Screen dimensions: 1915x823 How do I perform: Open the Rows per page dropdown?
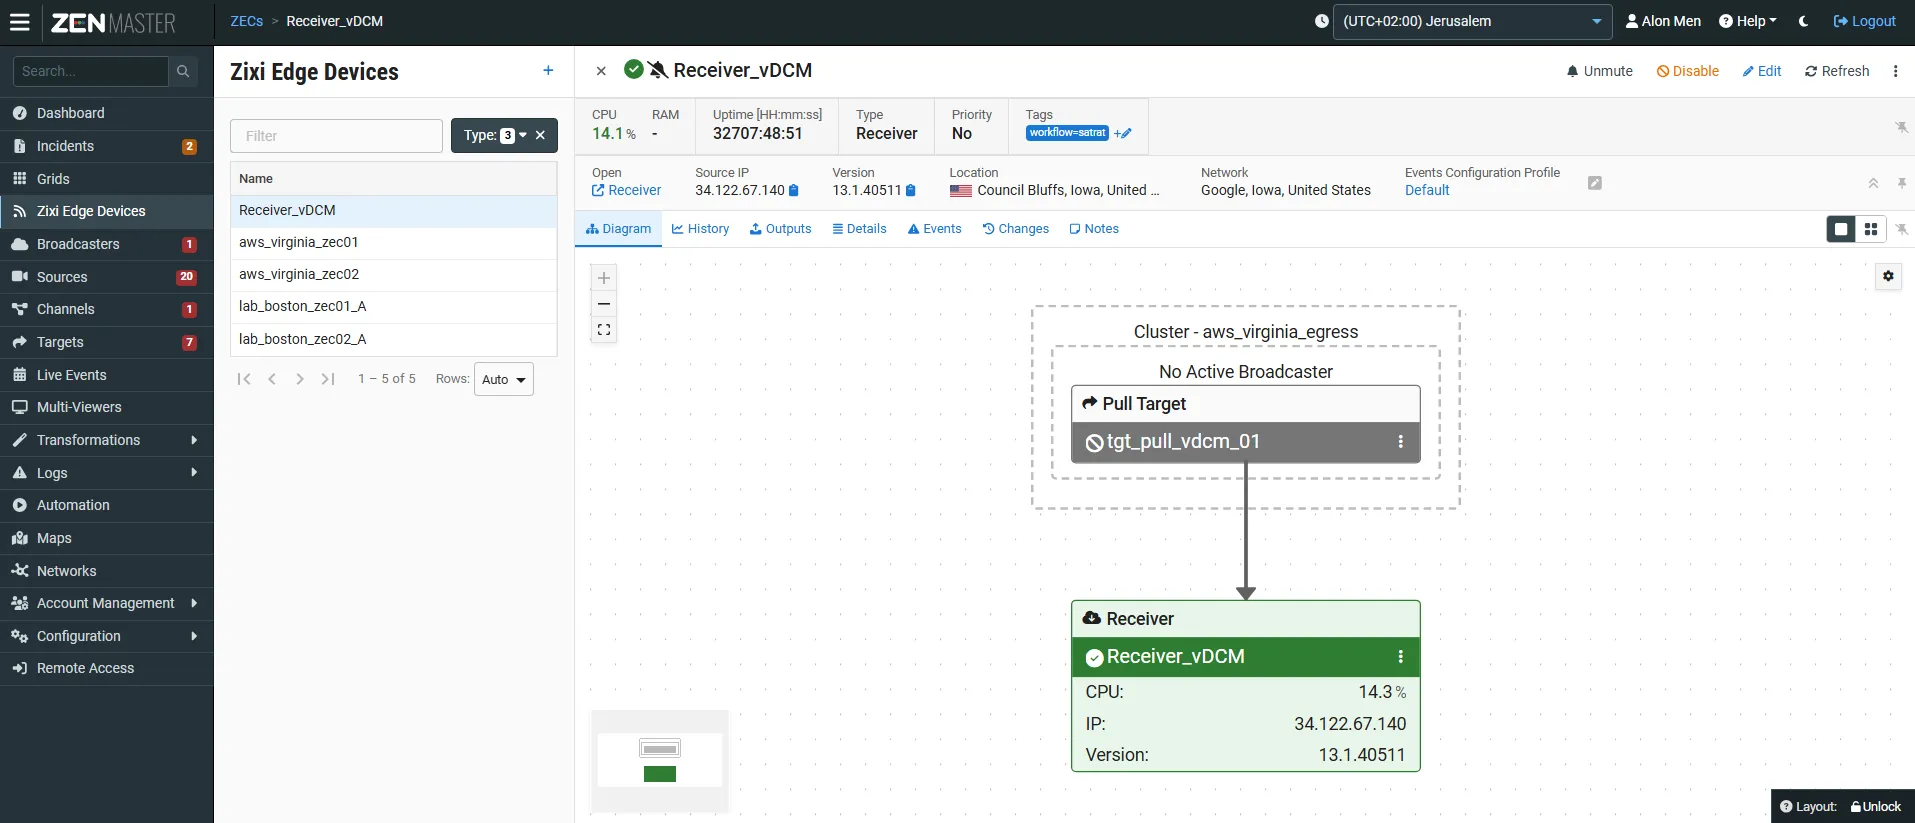pos(504,379)
